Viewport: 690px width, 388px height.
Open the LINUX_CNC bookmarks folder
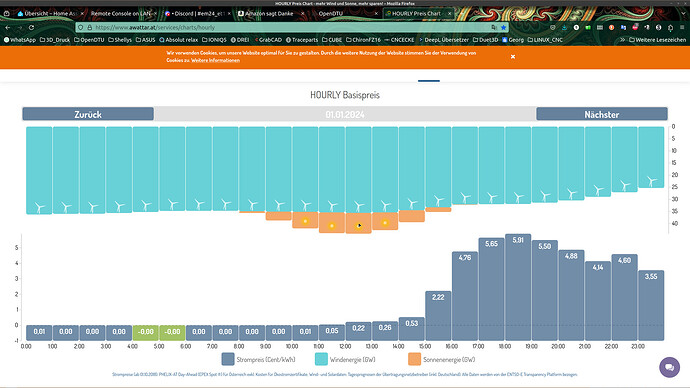click(x=545, y=40)
